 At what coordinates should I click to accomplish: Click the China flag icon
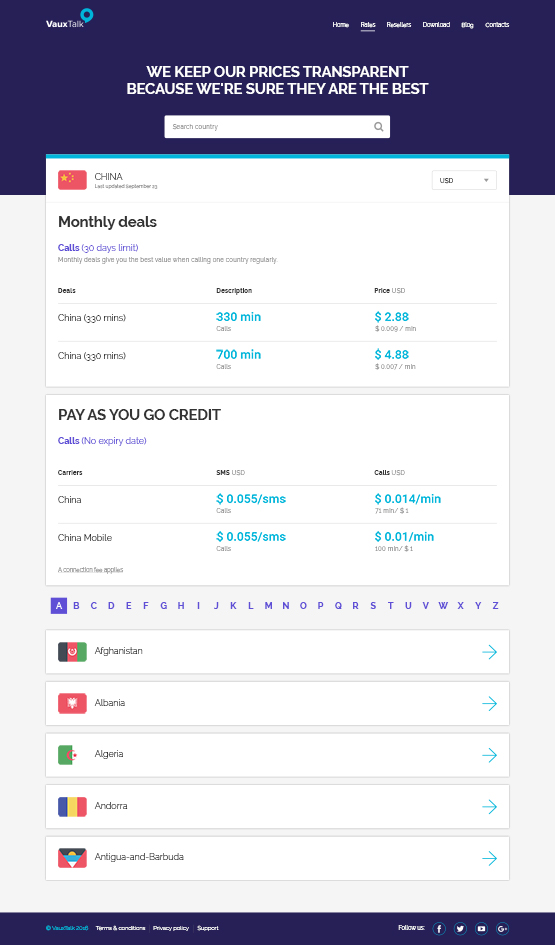tap(72, 180)
